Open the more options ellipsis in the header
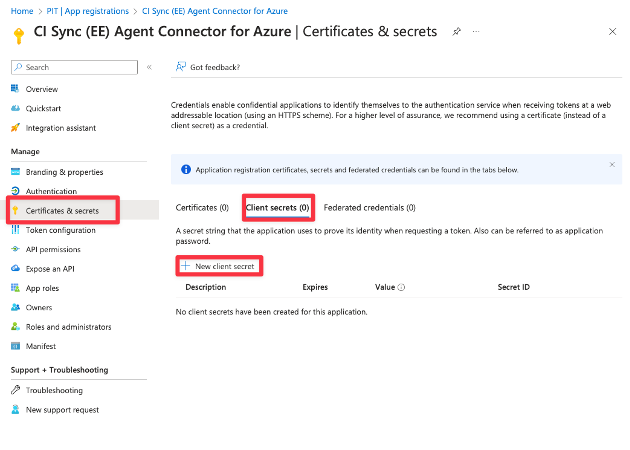The height and width of the screenshot is (450, 630). pos(476,31)
